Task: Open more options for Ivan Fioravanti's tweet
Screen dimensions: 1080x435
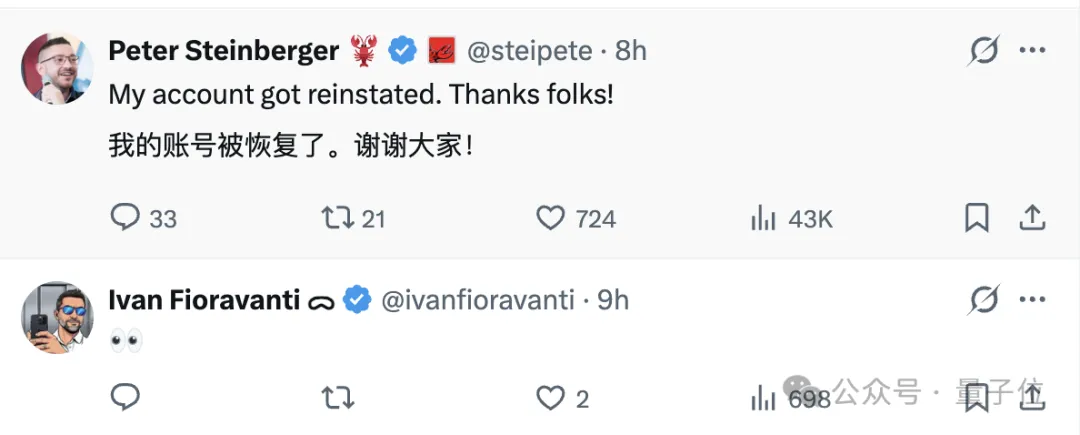Action: 1032,299
